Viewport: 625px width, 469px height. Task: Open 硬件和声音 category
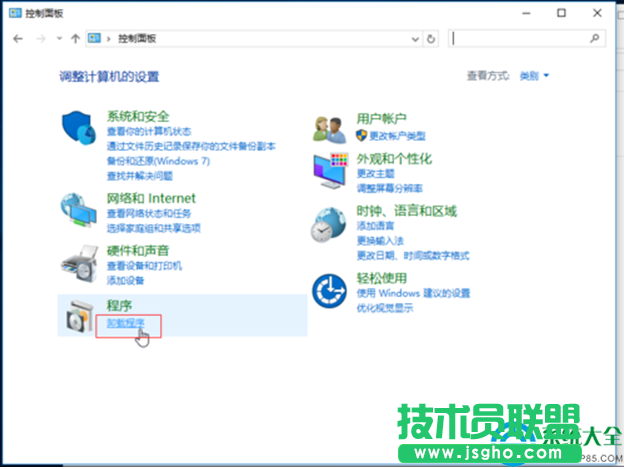[138, 251]
